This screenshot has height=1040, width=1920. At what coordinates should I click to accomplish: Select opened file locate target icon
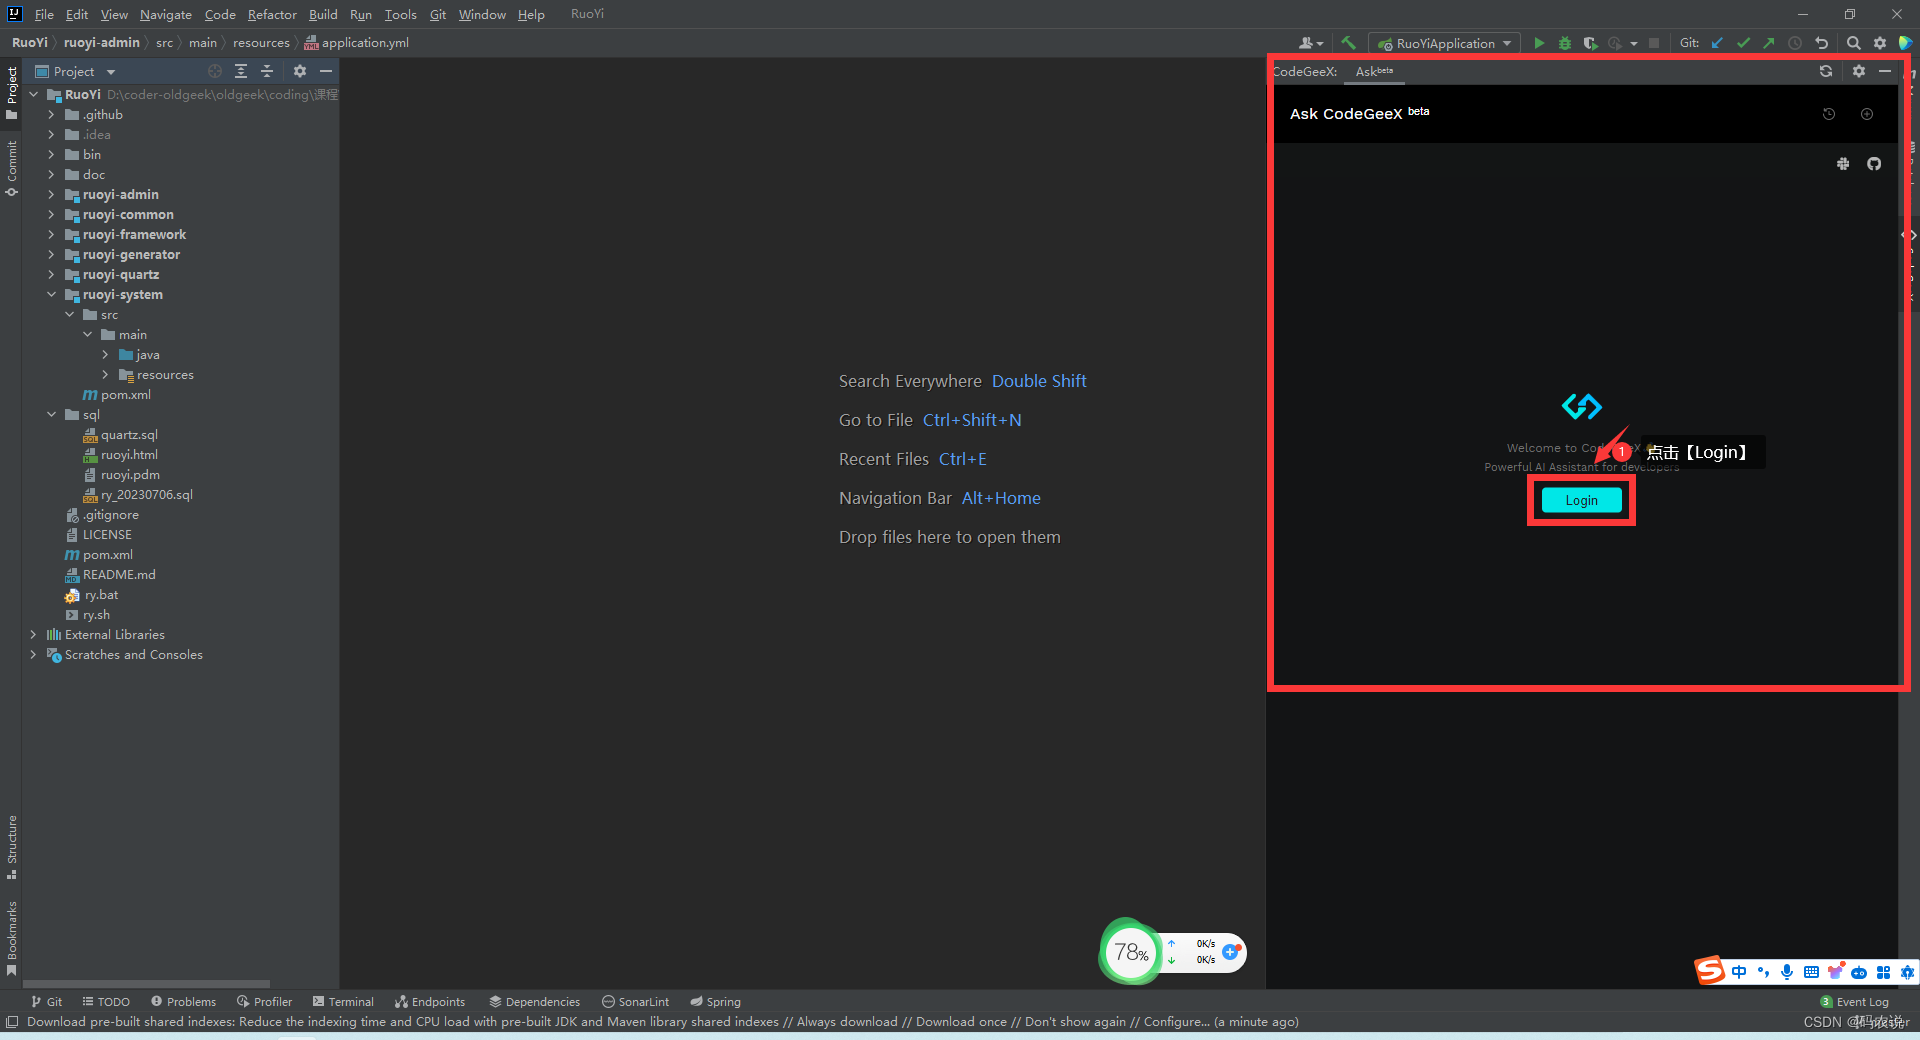pos(215,71)
